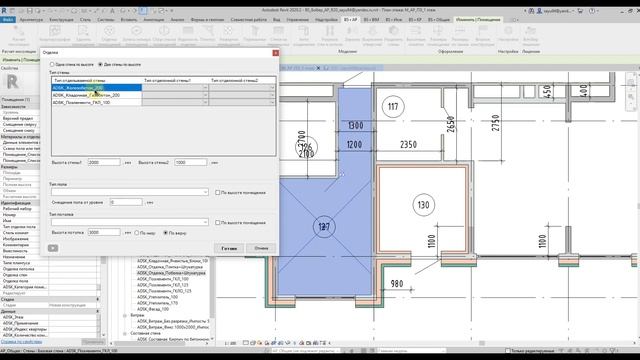The height and width of the screenshot is (360, 640).
Task: Click the Revit application logo icon
Action: pyautogui.click(x=4, y=11)
